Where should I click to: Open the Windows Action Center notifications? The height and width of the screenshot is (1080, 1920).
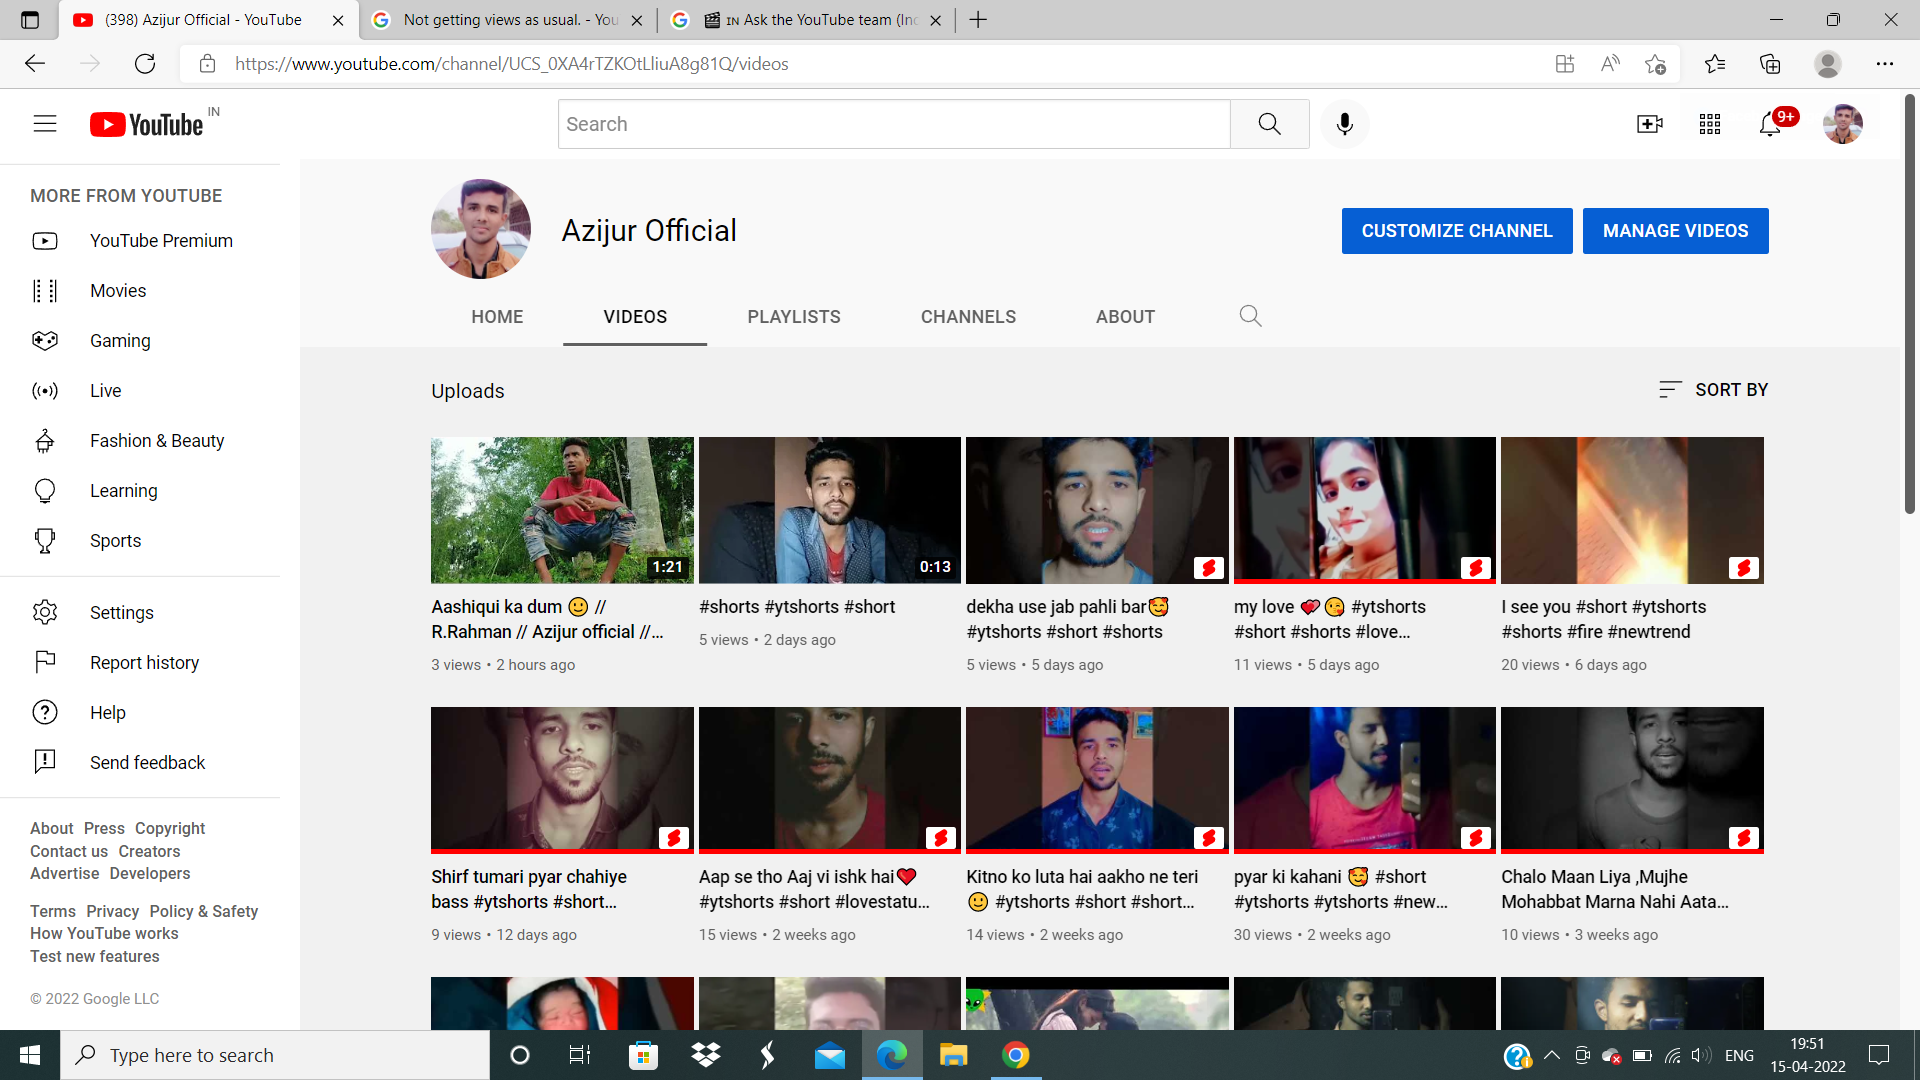point(1879,1055)
